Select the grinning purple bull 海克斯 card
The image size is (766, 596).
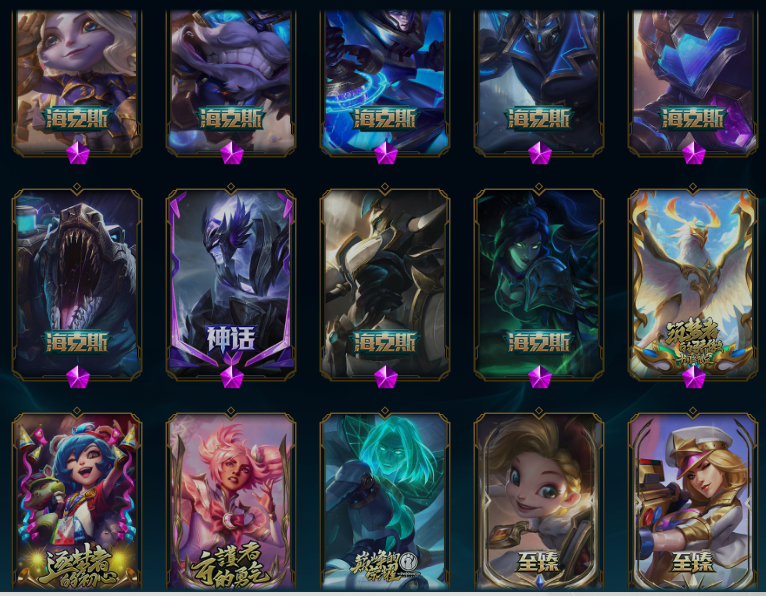231,81
